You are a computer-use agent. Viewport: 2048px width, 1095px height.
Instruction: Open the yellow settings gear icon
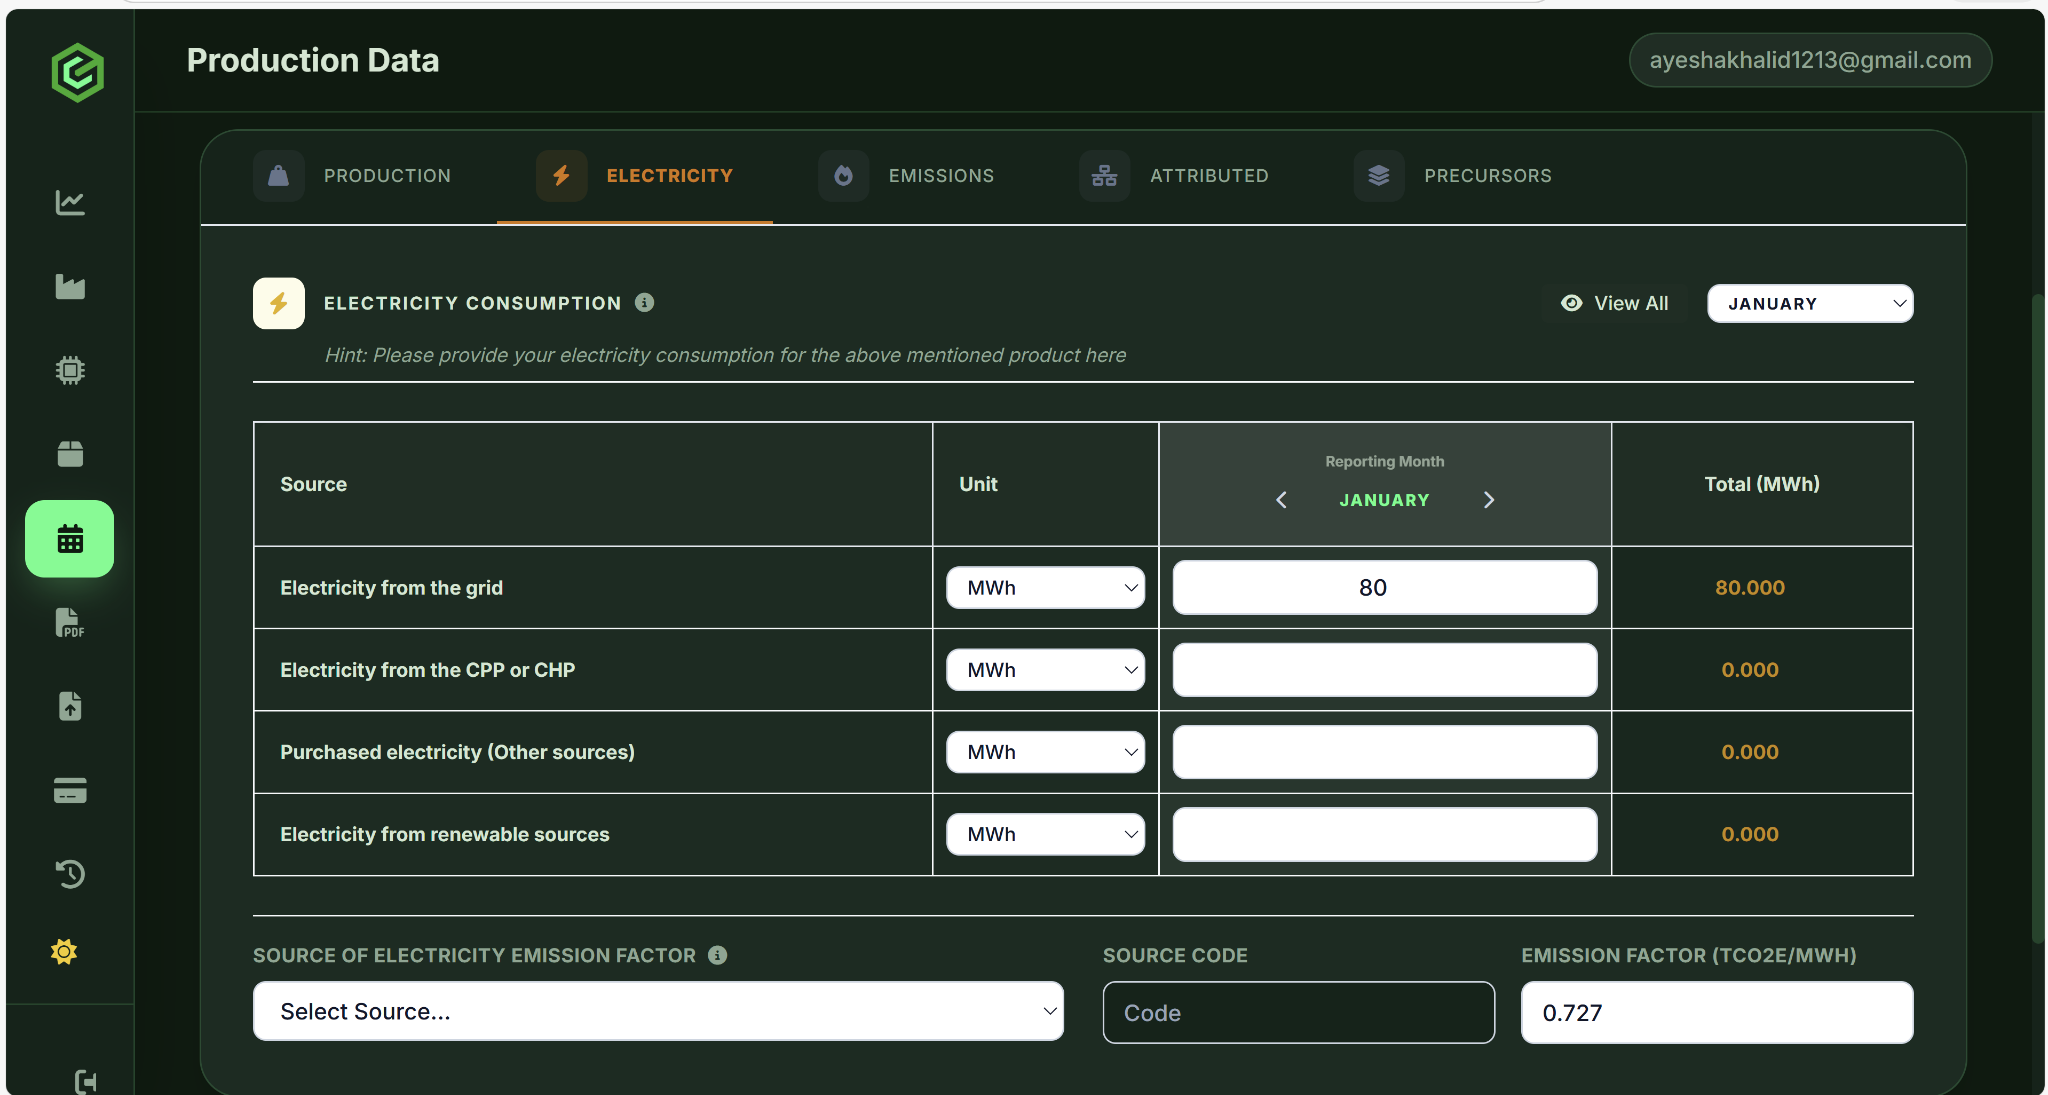click(x=64, y=952)
